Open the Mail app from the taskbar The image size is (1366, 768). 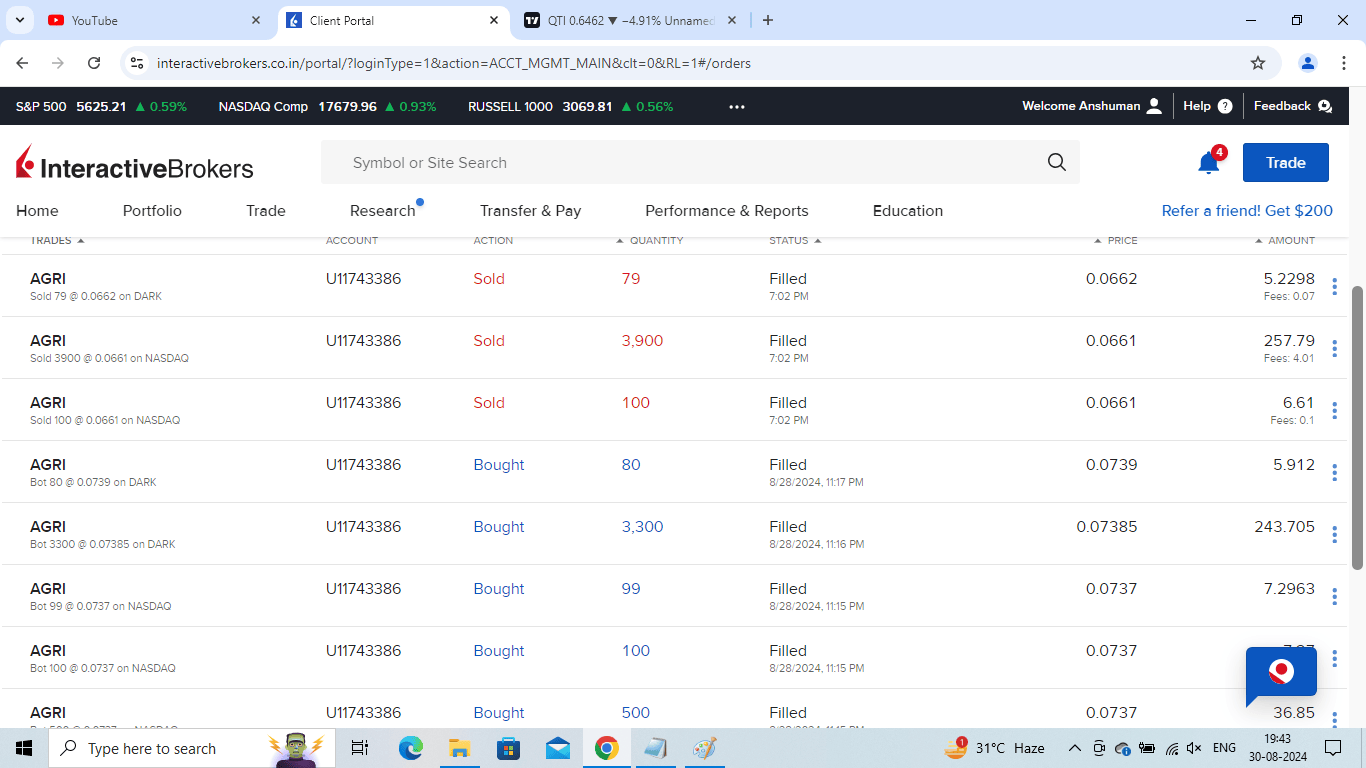[x=557, y=748]
